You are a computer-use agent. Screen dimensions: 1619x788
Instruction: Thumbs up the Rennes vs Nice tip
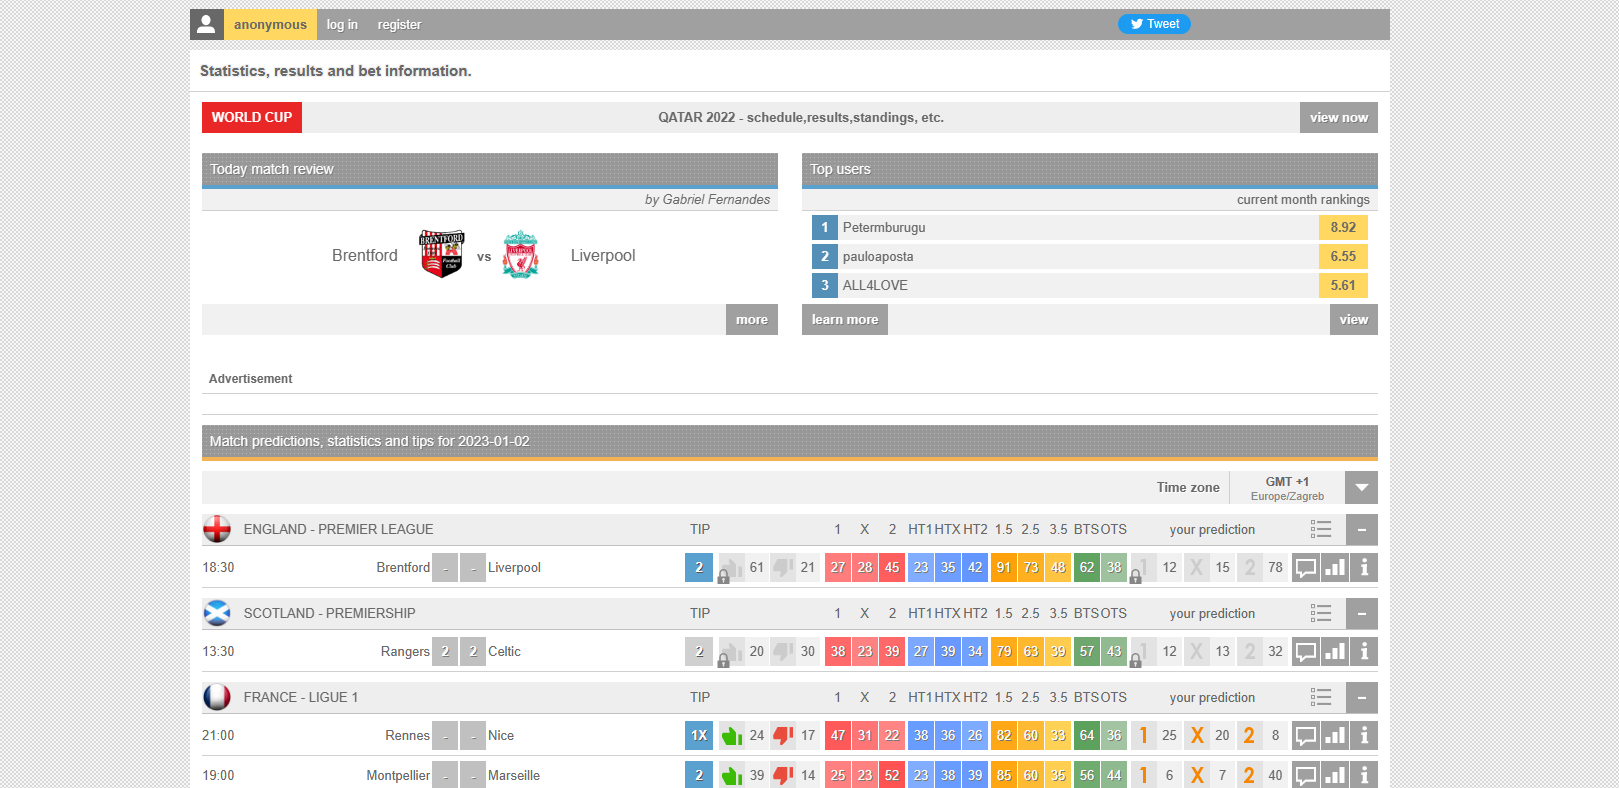tap(731, 736)
